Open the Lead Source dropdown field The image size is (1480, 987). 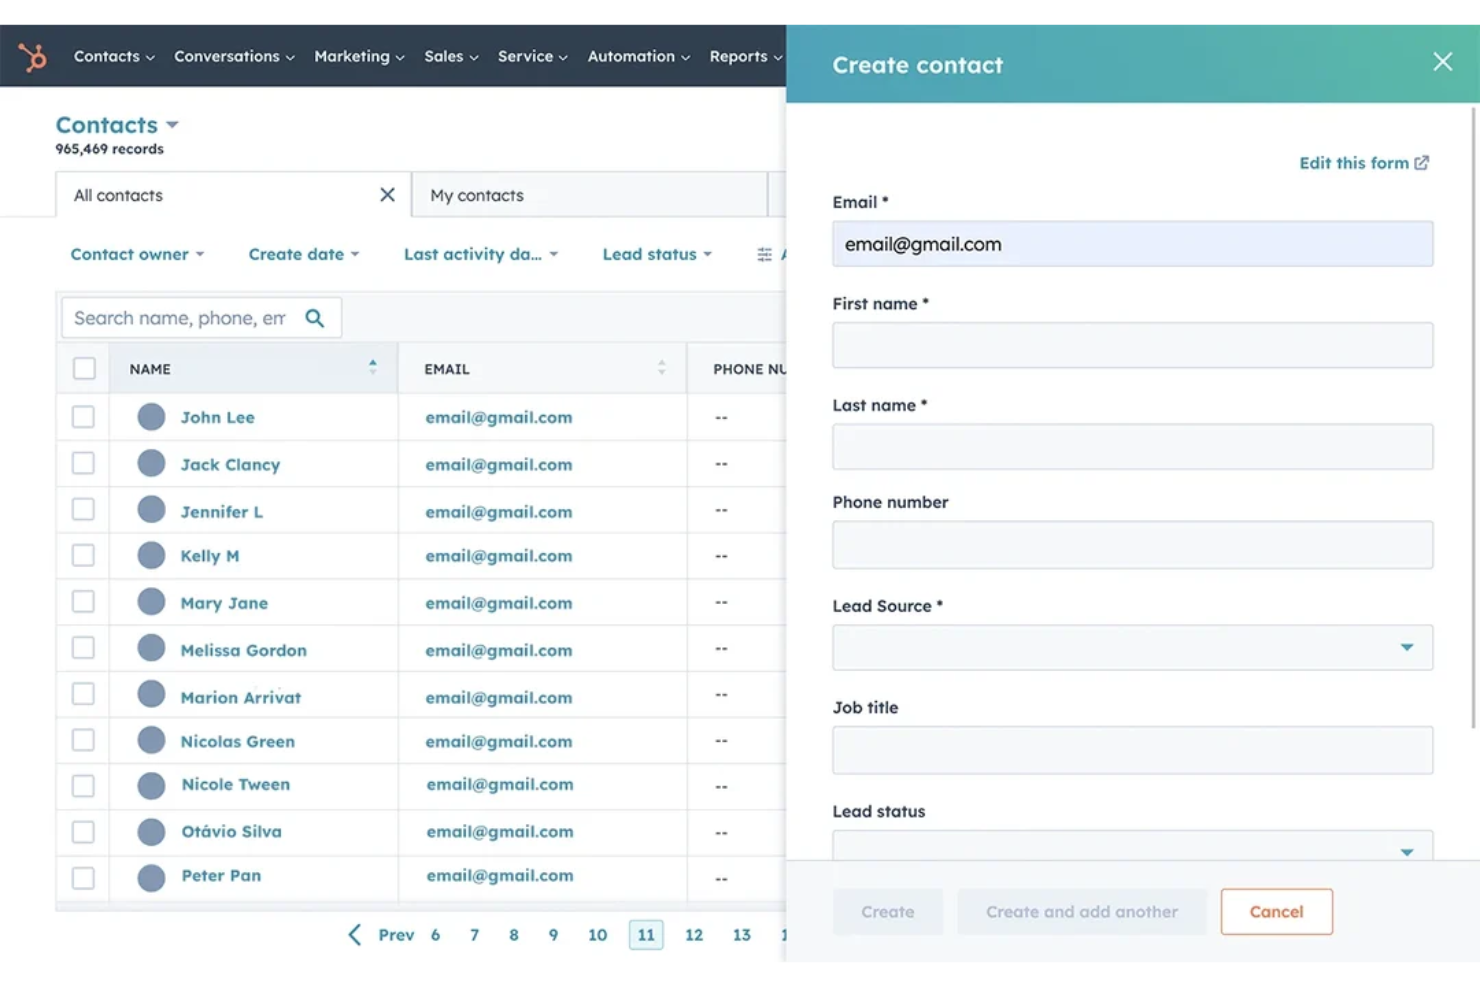pos(1132,647)
